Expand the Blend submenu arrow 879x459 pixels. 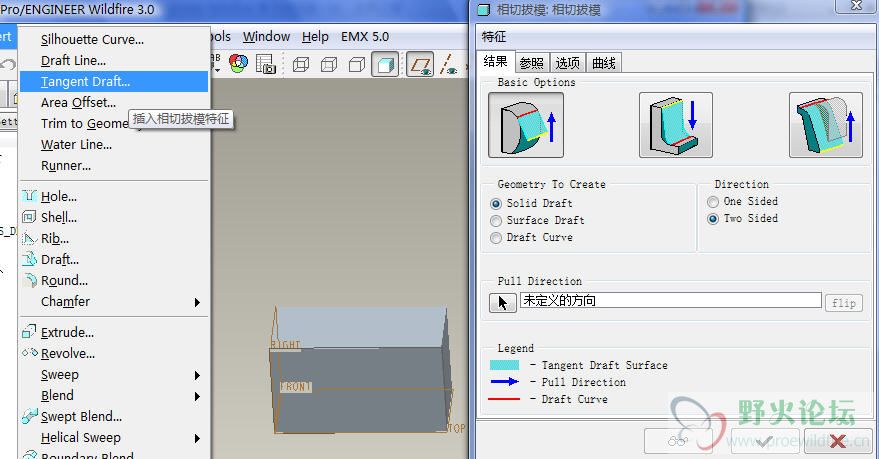pyautogui.click(x=197, y=396)
